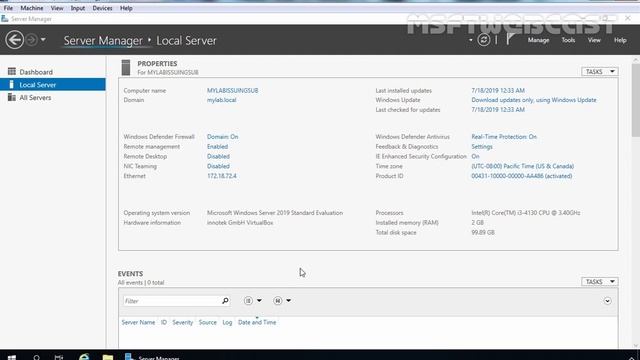This screenshot has width=640, height=360.
Task: Click the events Filter input field
Action: click(171, 301)
